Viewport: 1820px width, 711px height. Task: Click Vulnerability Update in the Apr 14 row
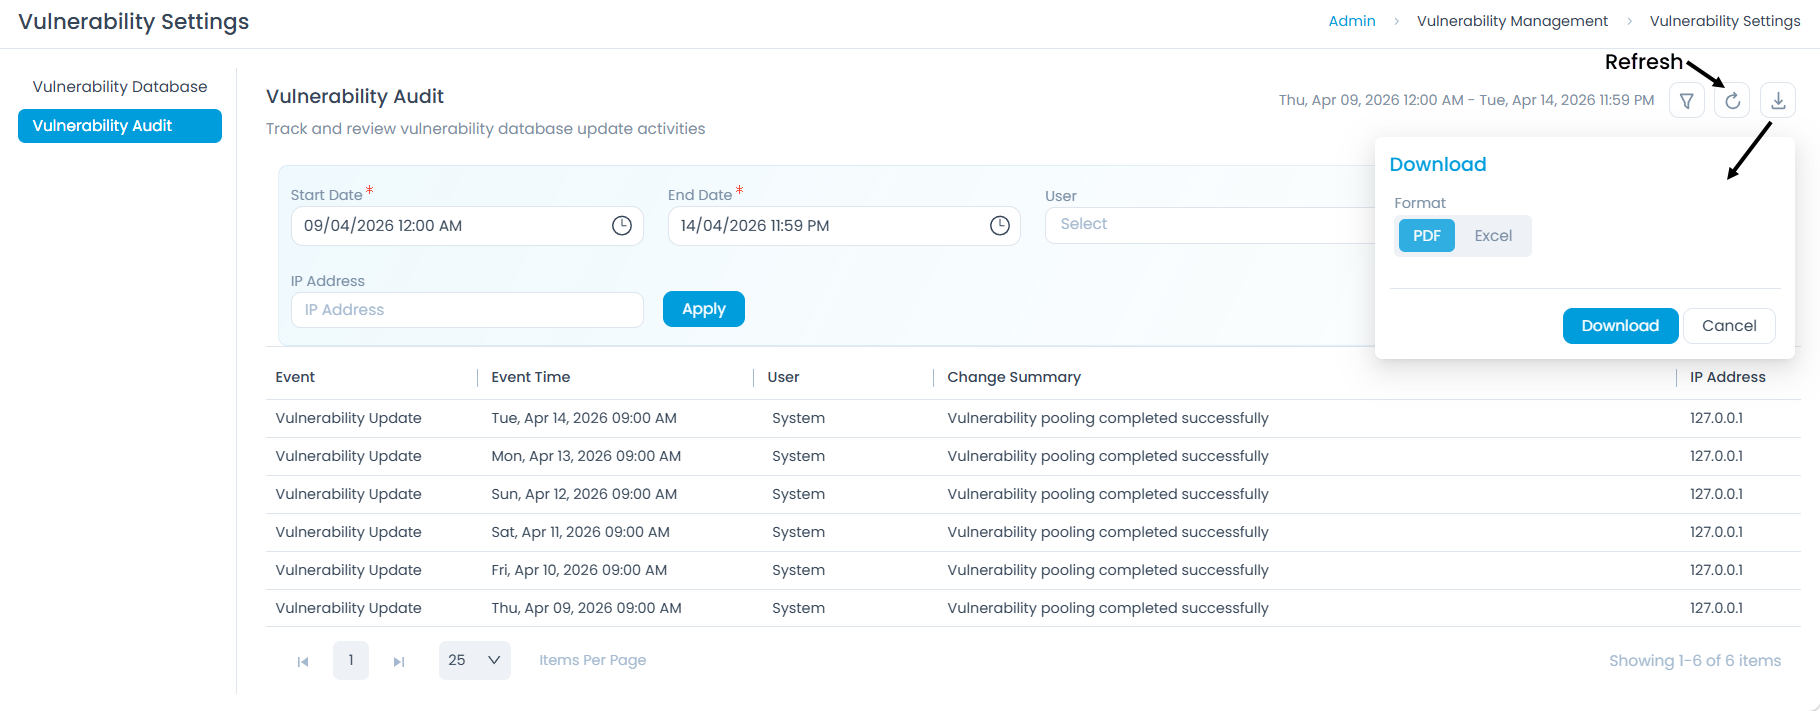coord(348,418)
